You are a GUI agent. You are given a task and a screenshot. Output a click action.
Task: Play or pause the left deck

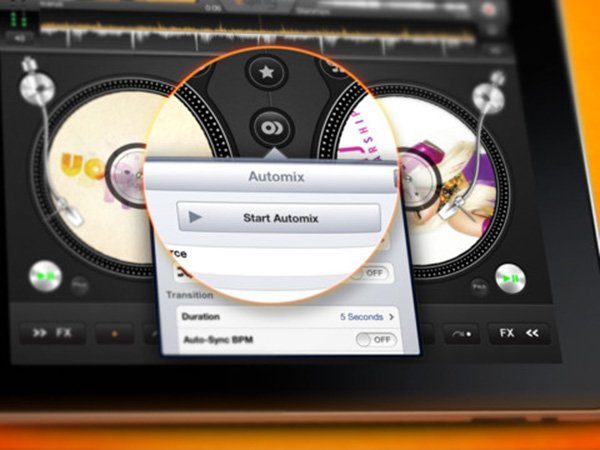(x=46, y=276)
